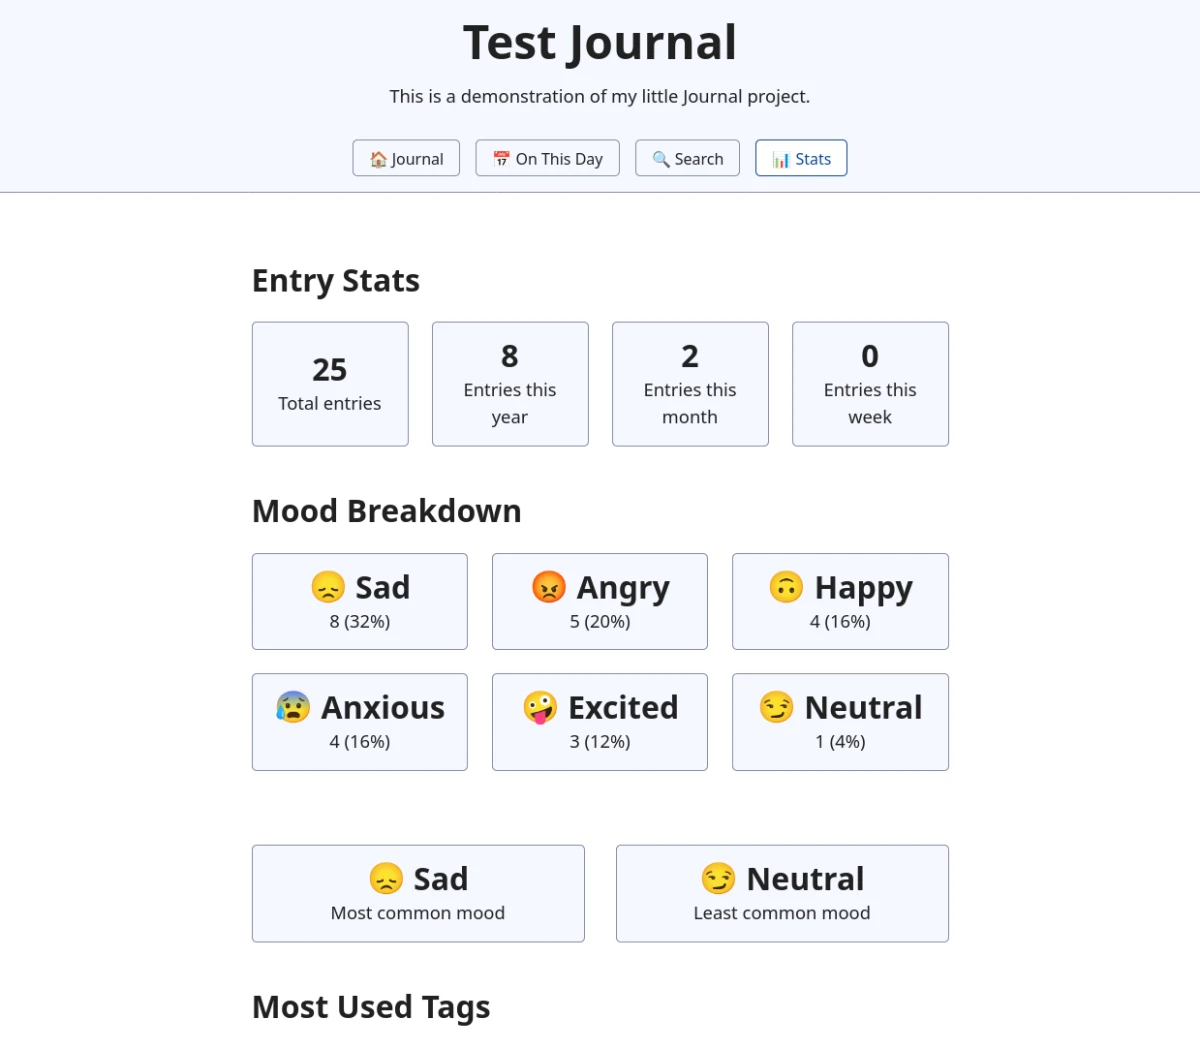Click the Neutral emoji on Least common mood card

(718, 880)
